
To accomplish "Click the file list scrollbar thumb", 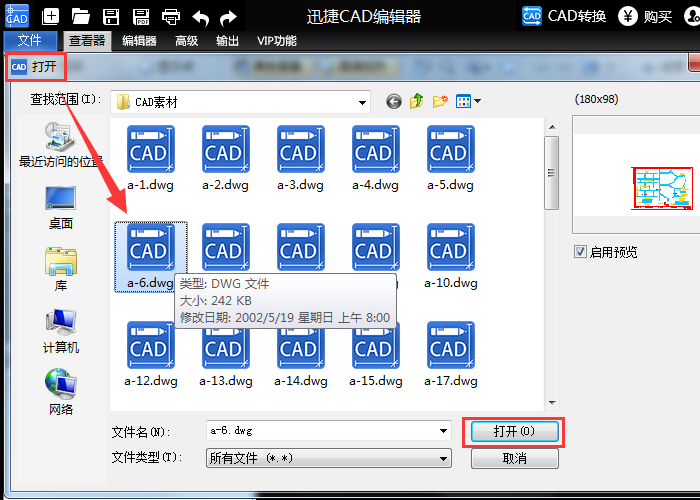I will tap(552, 173).
